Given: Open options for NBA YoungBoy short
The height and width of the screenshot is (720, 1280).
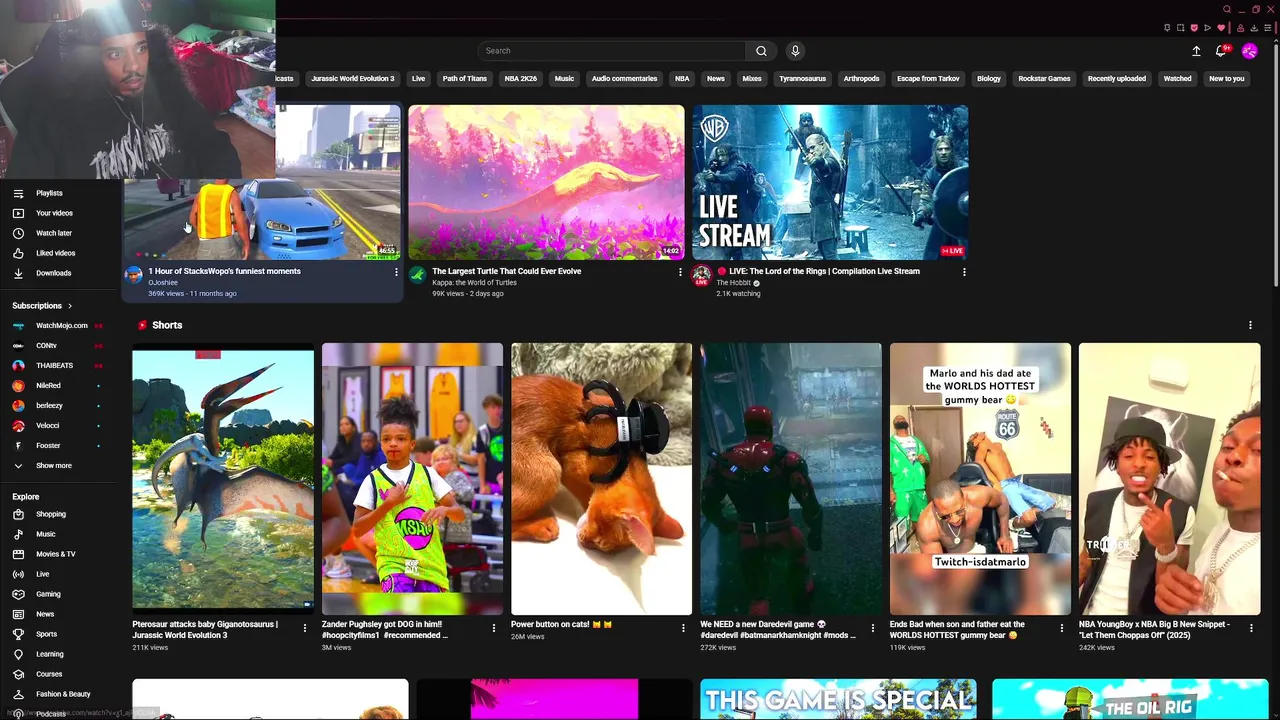Looking at the screenshot, I should [1251, 628].
